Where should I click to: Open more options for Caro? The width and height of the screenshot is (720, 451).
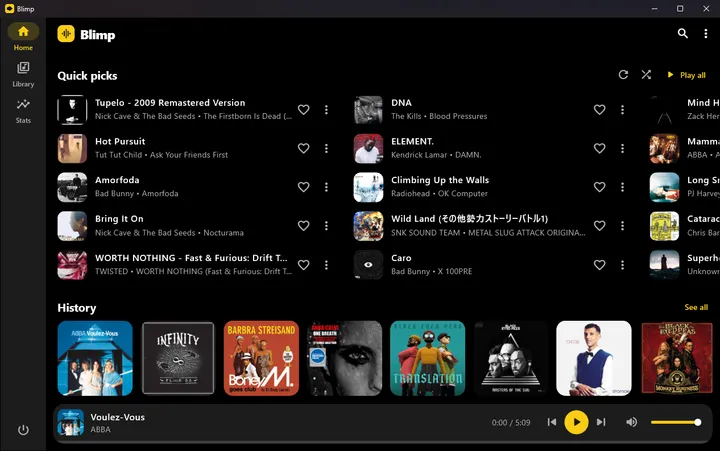click(x=623, y=265)
